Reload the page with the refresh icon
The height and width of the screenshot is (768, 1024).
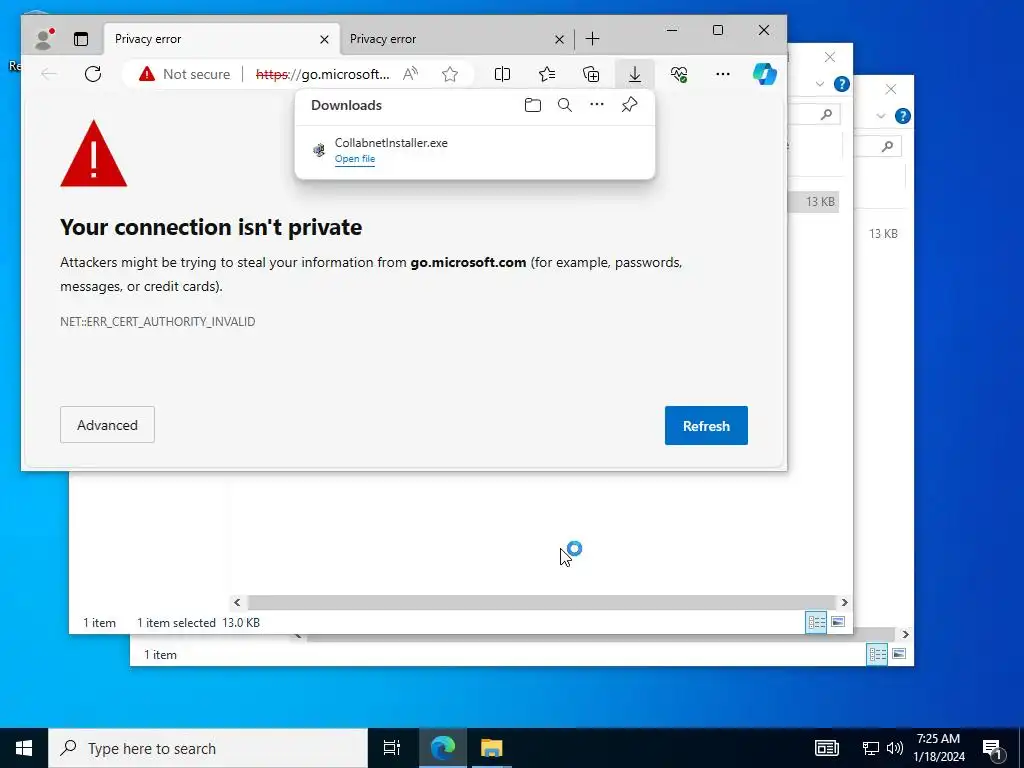pyautogui.click(x=93, y=74)
